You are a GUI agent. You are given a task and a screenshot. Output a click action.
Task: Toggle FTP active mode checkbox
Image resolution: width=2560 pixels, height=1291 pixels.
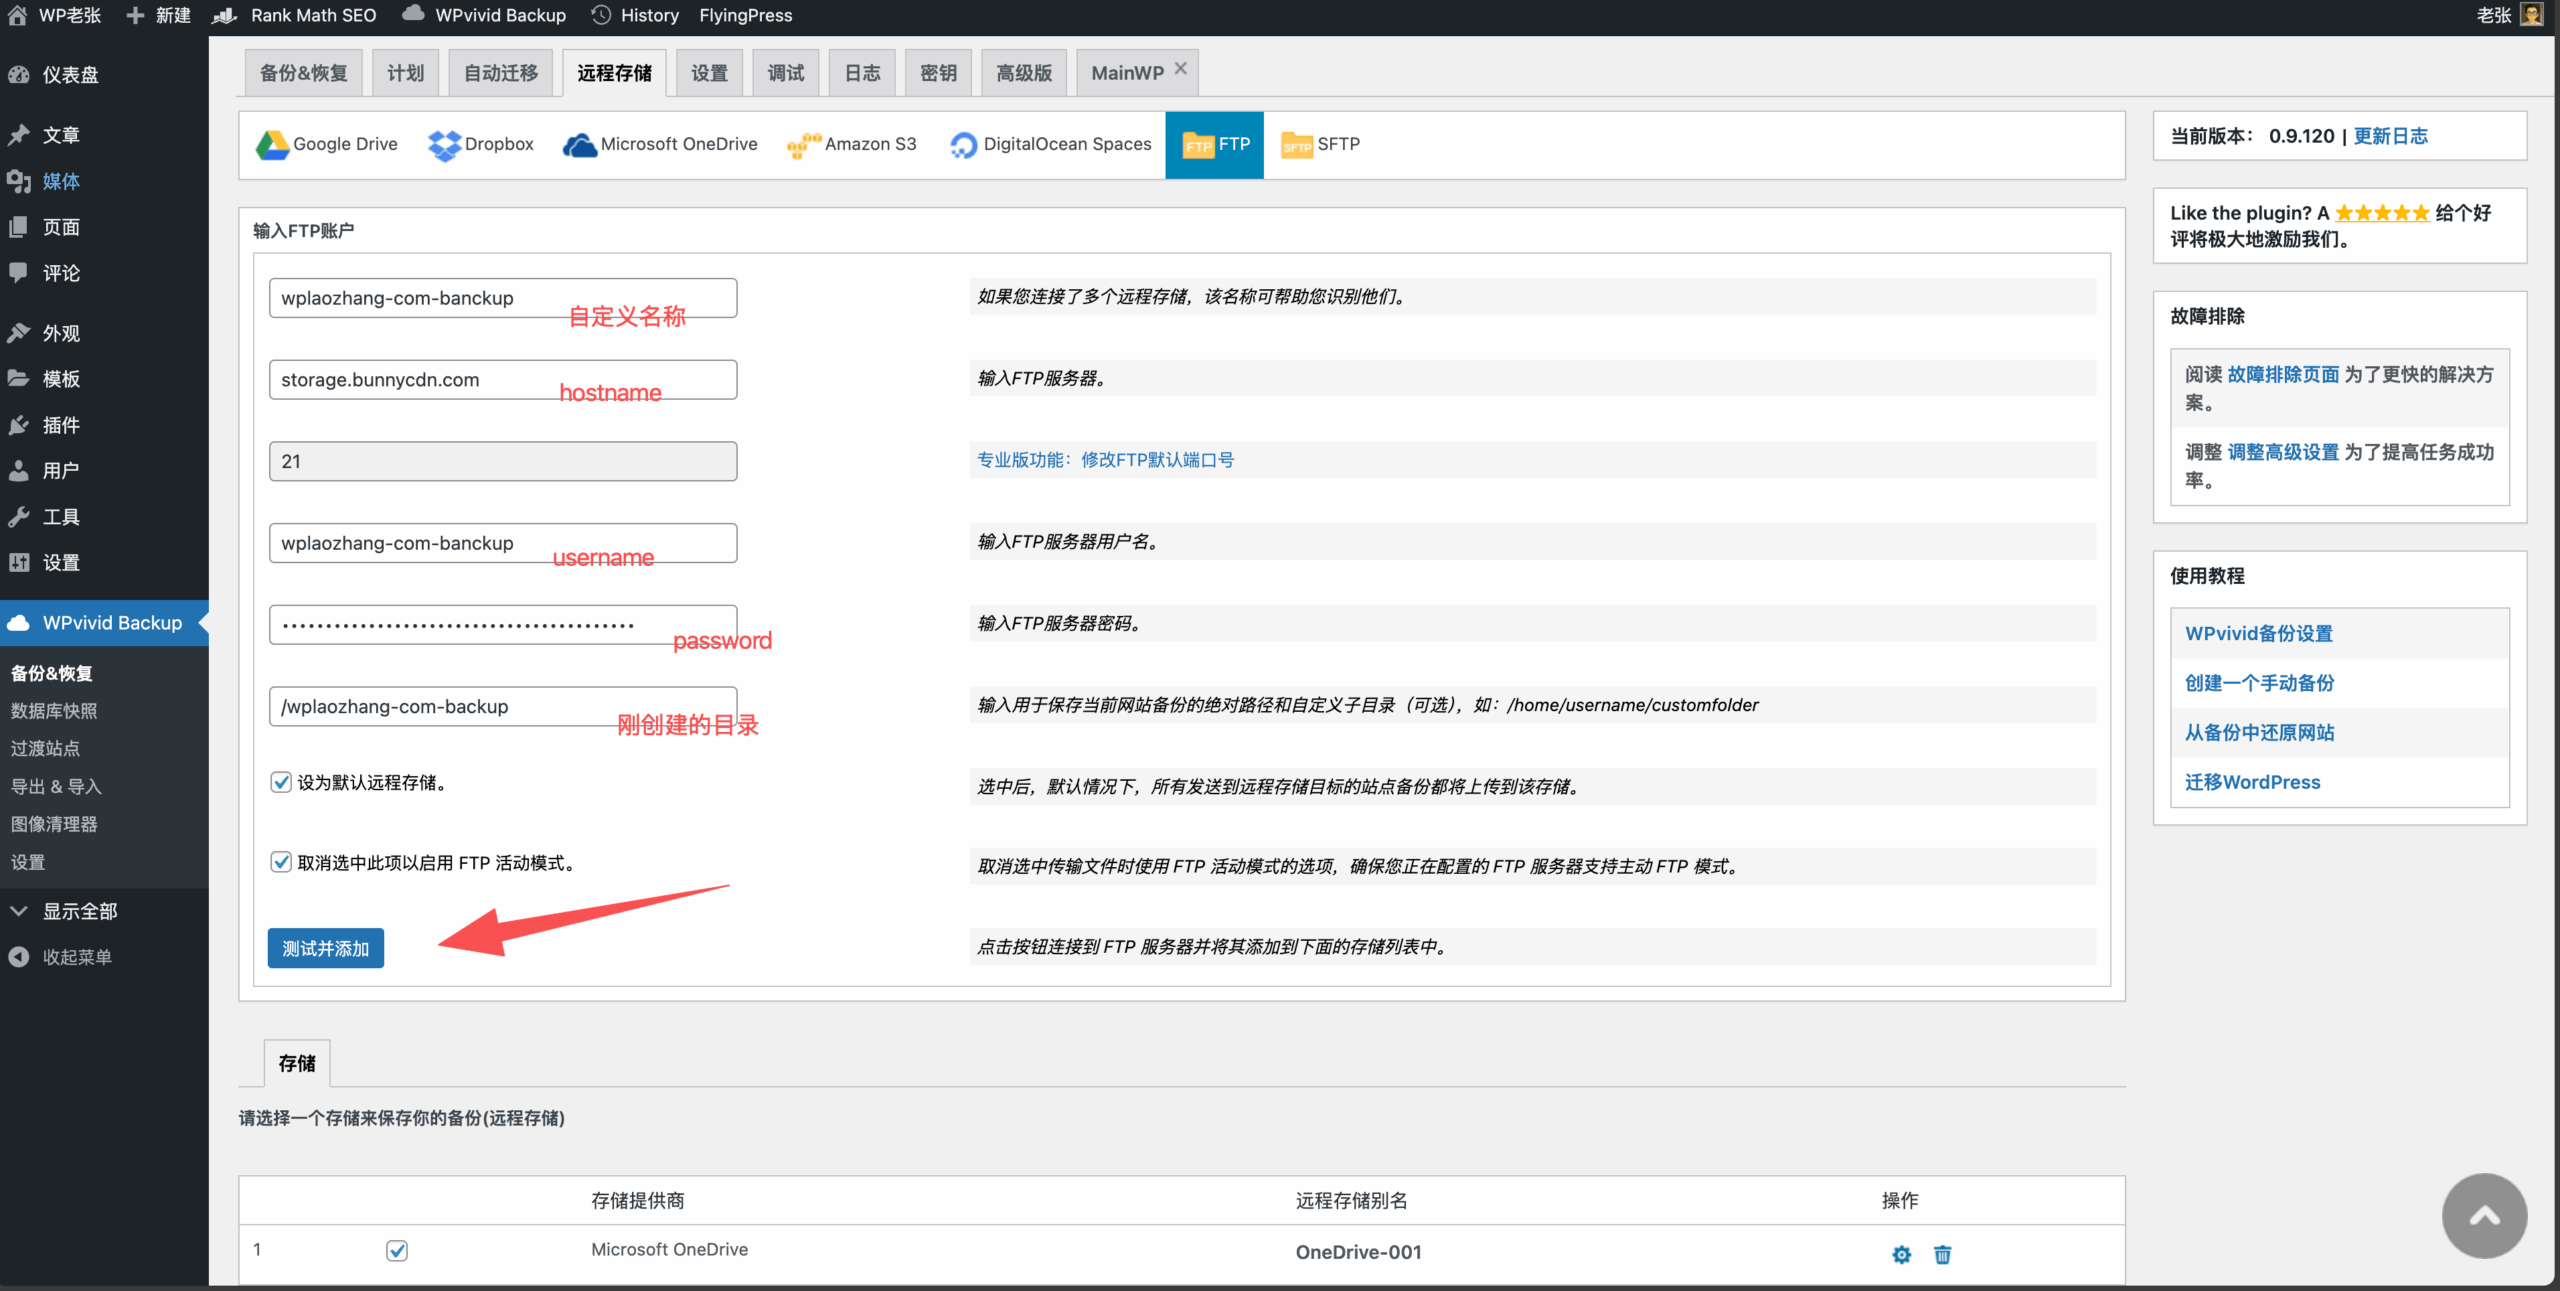[x=281, y=862]
